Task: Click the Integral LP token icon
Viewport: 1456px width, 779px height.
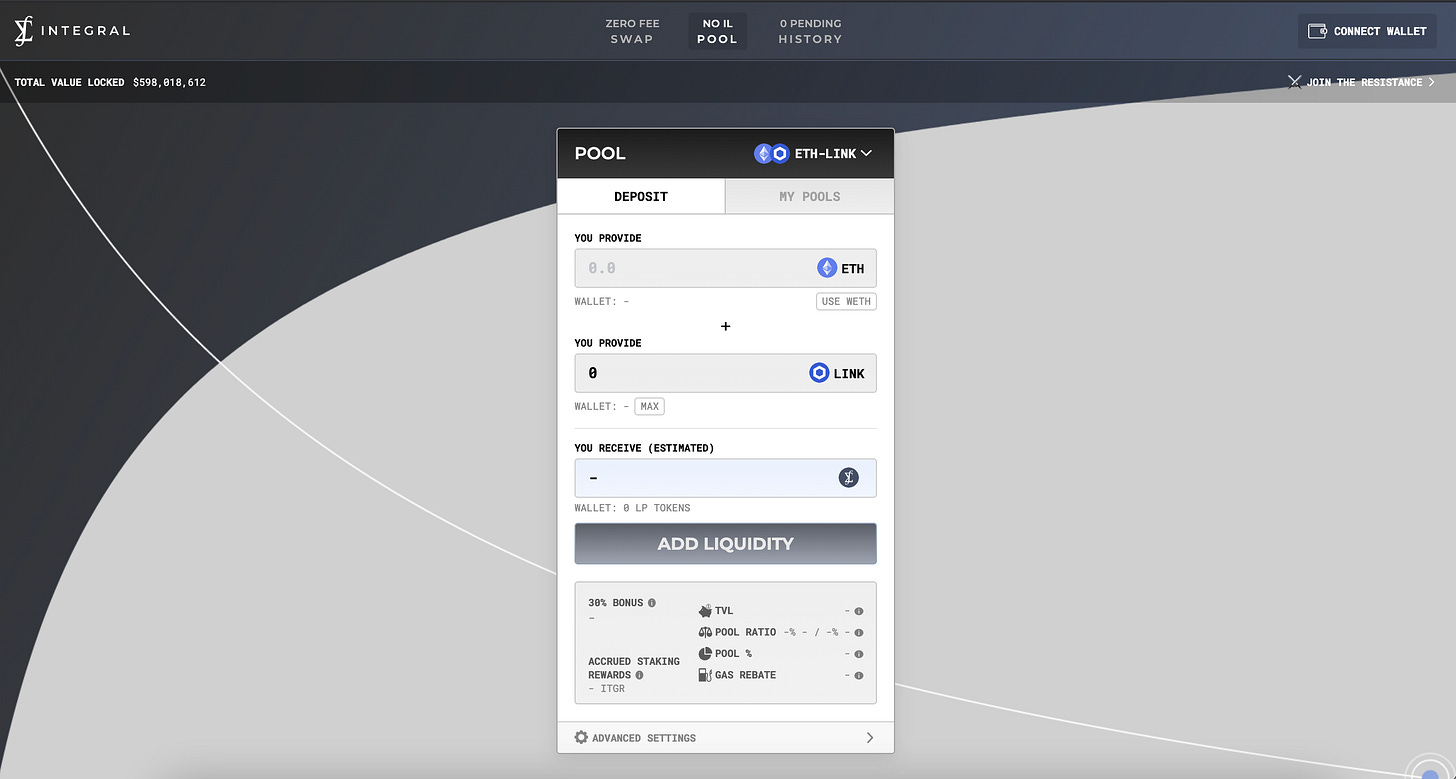Action: pyautogui.click(x=849, y=478)
